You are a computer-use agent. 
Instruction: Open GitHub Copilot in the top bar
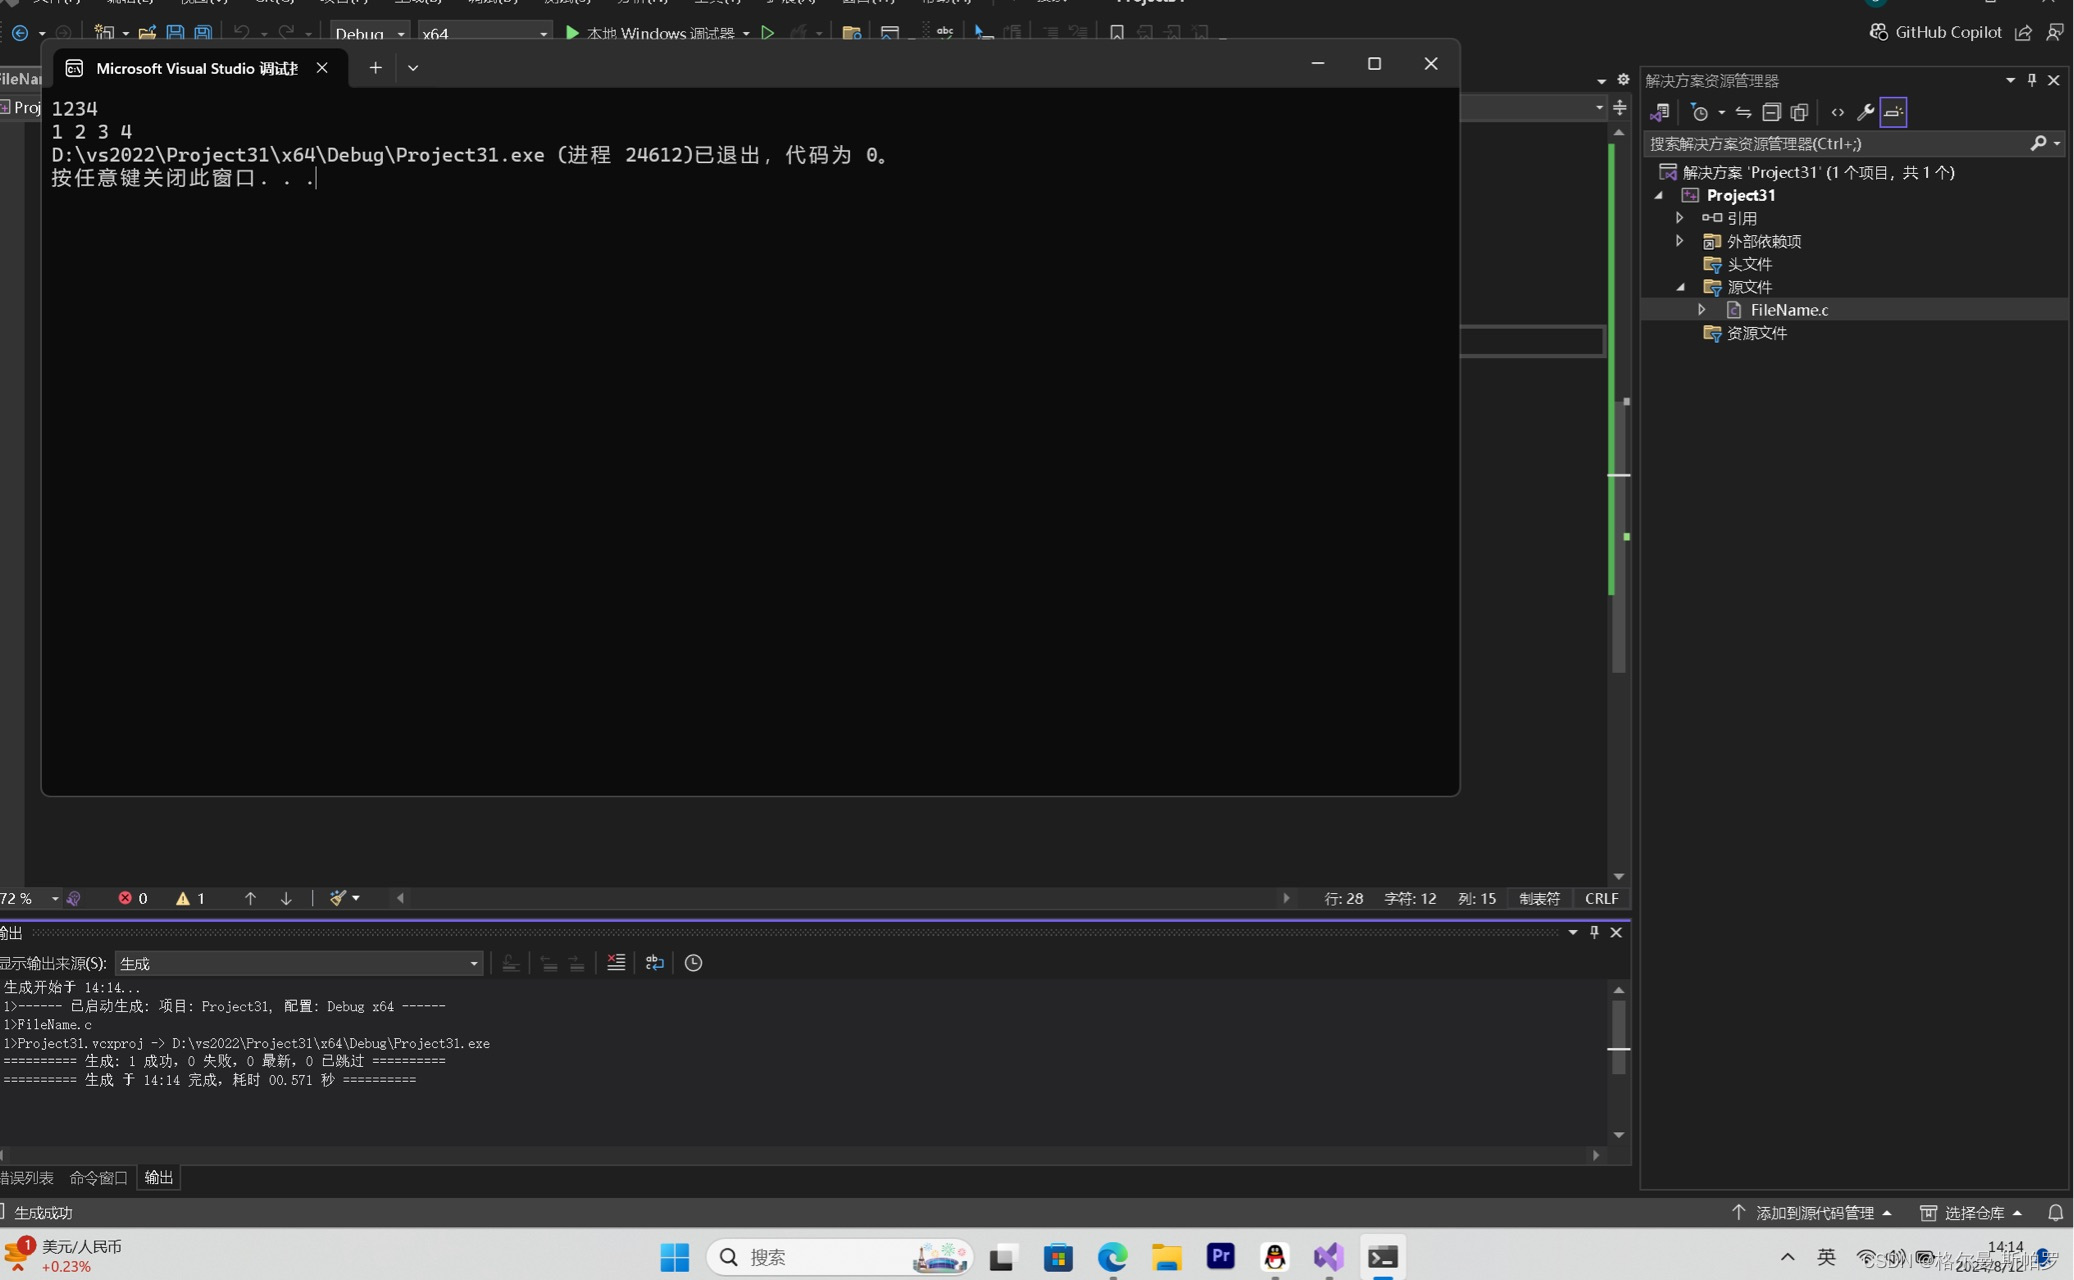[x=1935, y=32]
